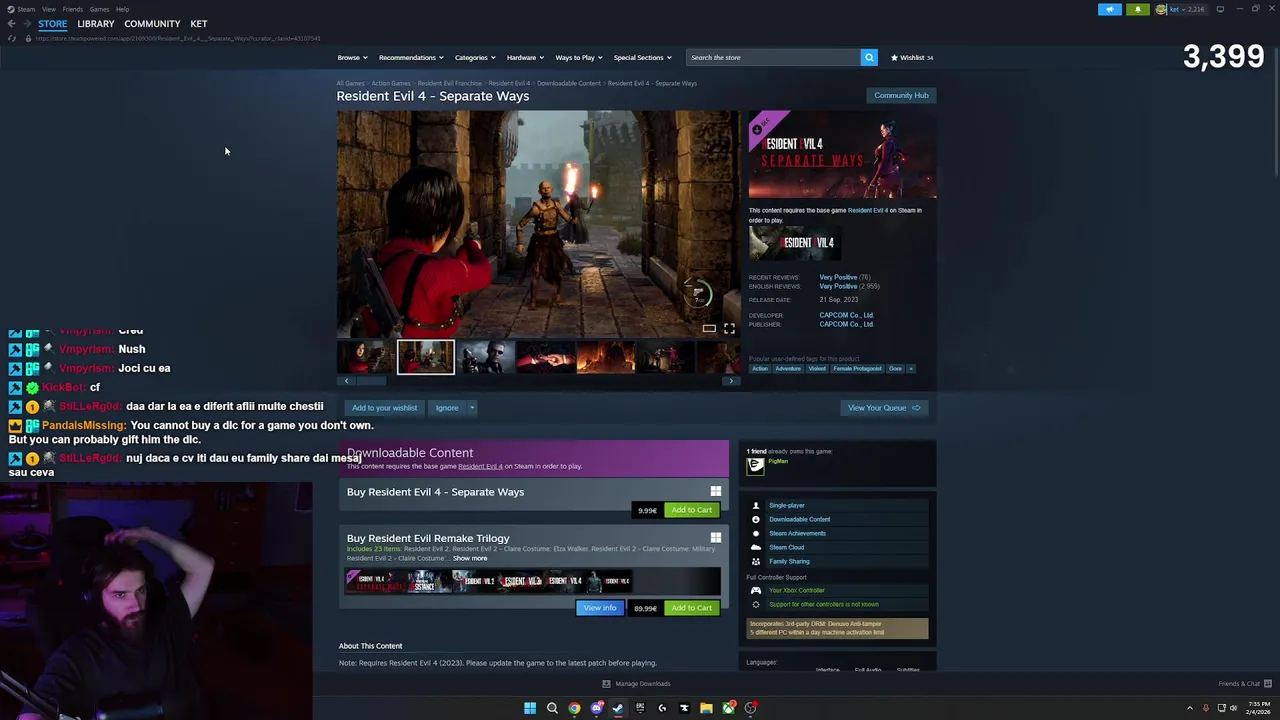Expand the Browse dropdown

(352, 57)
